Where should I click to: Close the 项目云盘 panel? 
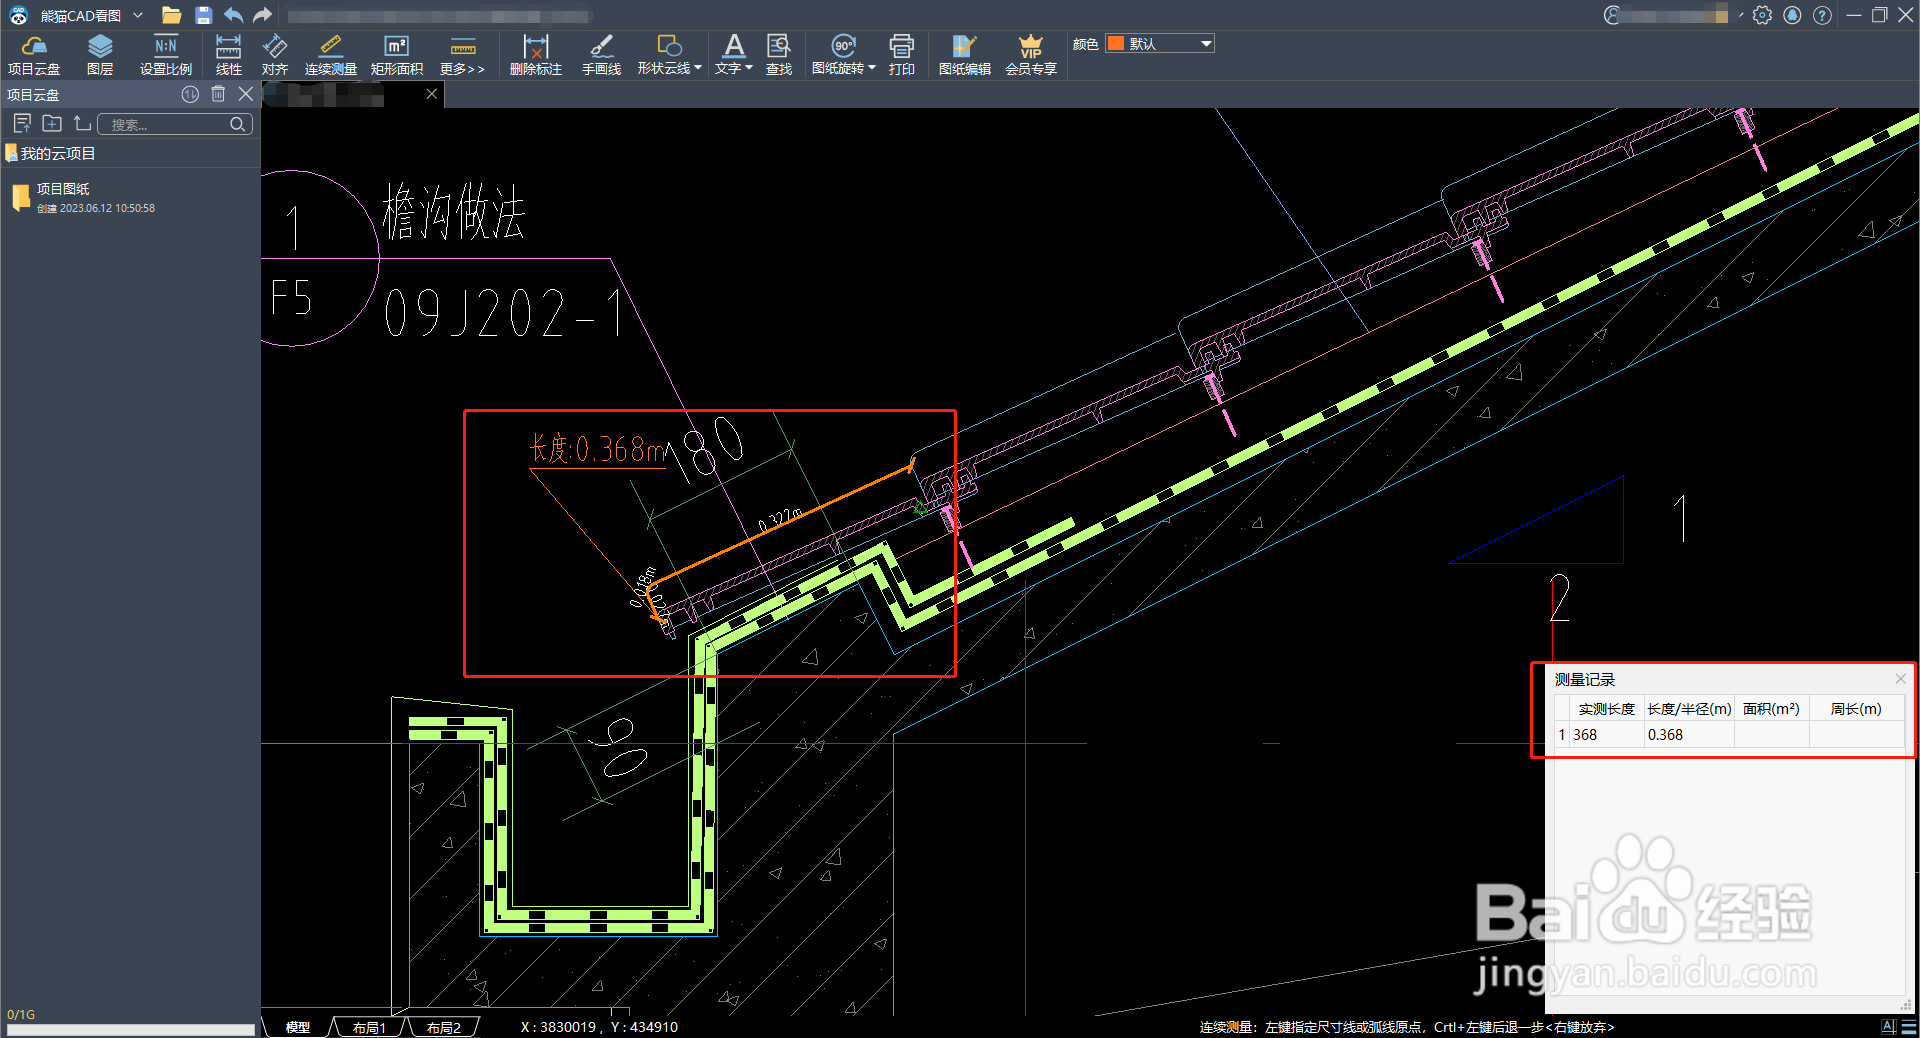246,94
